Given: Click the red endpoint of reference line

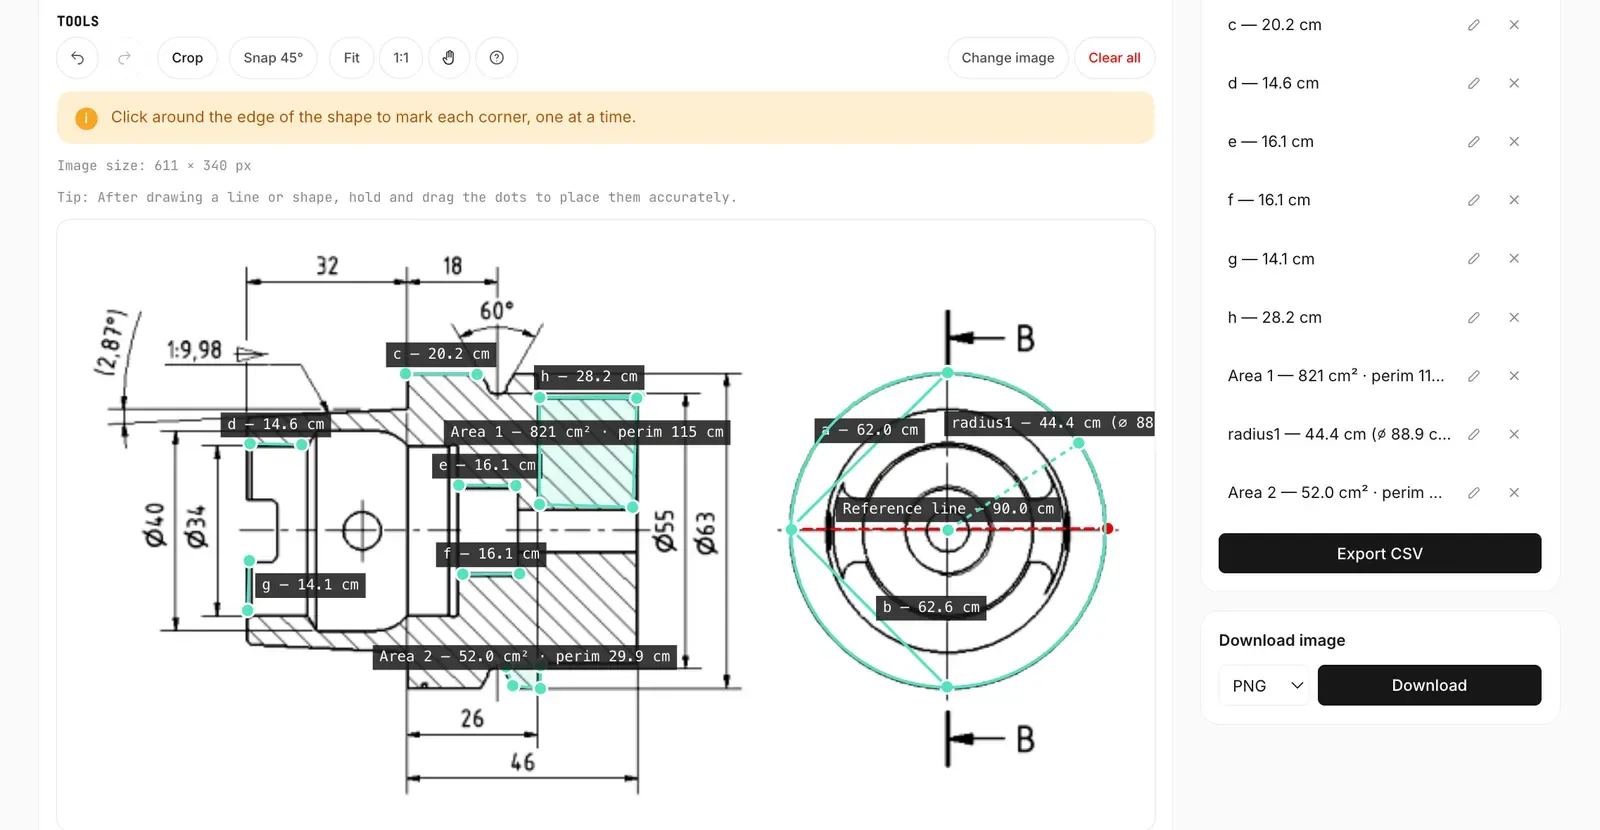Looking at the screenshot, I should pos(1107,529).
